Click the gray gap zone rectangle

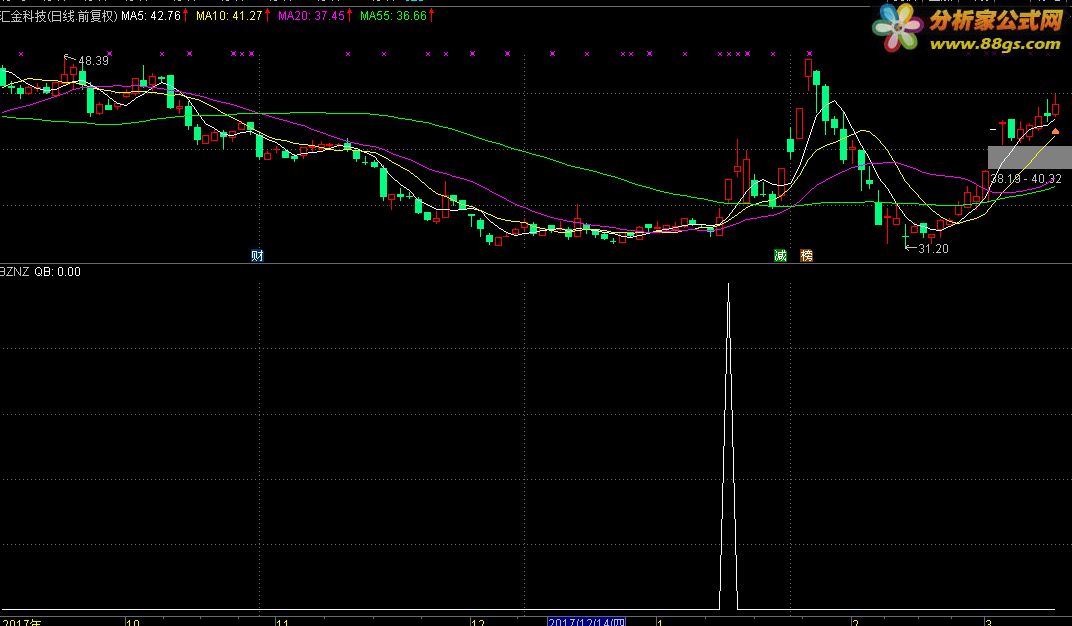coord(1030,157)
